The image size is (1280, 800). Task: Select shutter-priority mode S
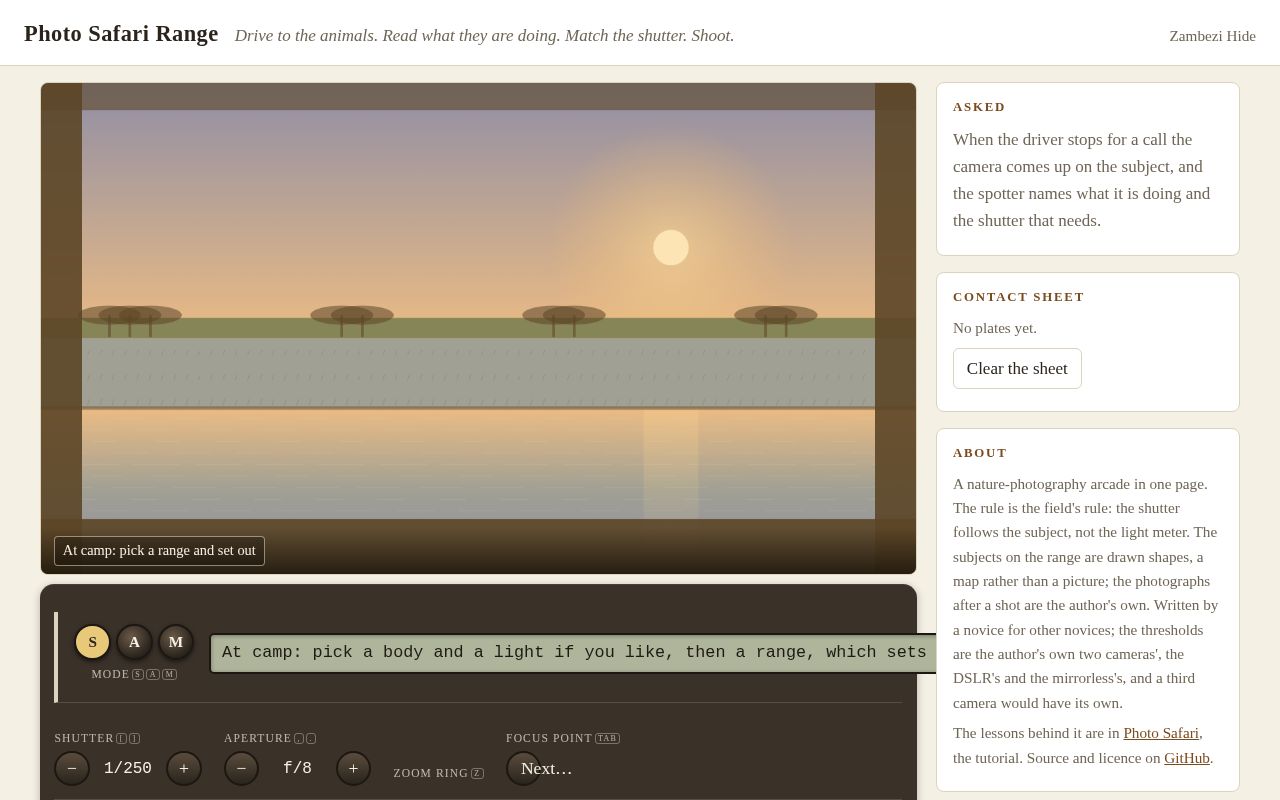tap(92, 642)
